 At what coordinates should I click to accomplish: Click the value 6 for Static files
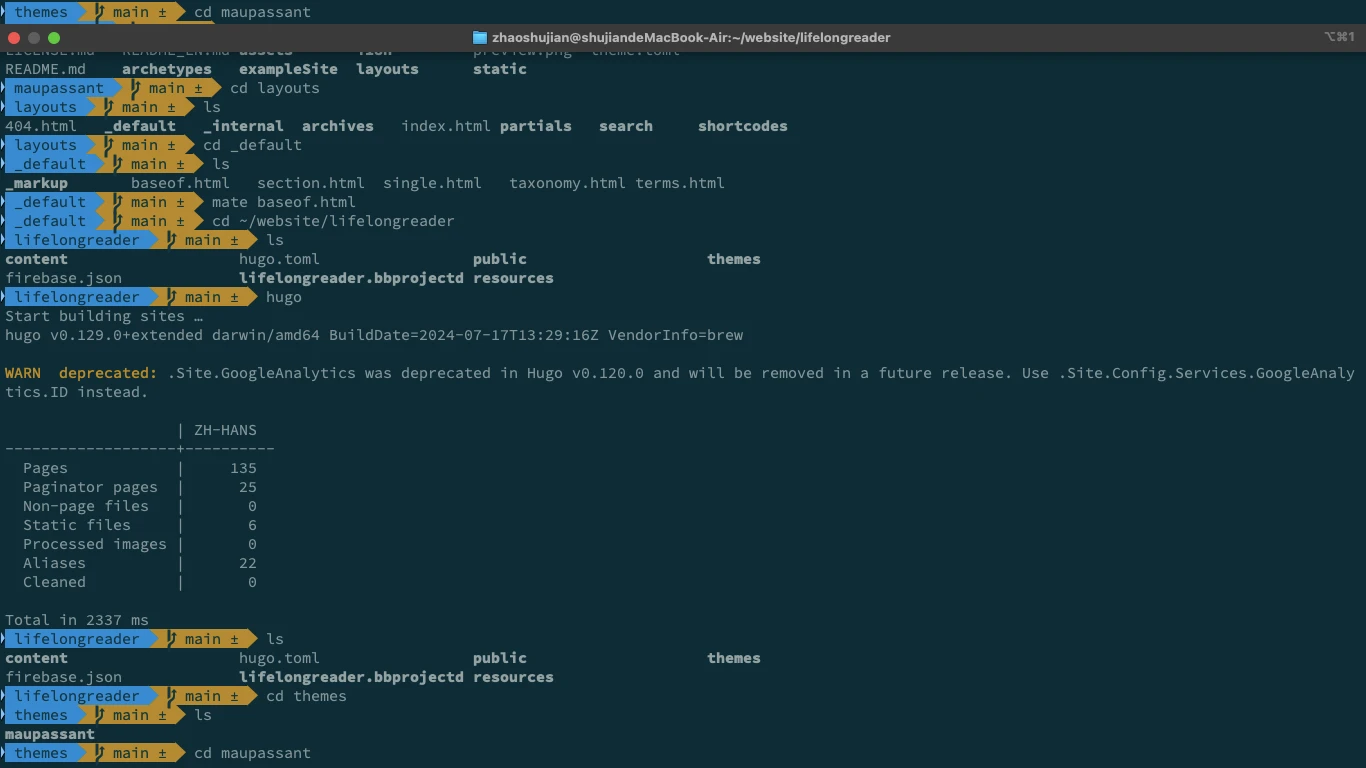pyautogui.click(x=252, y=525)
